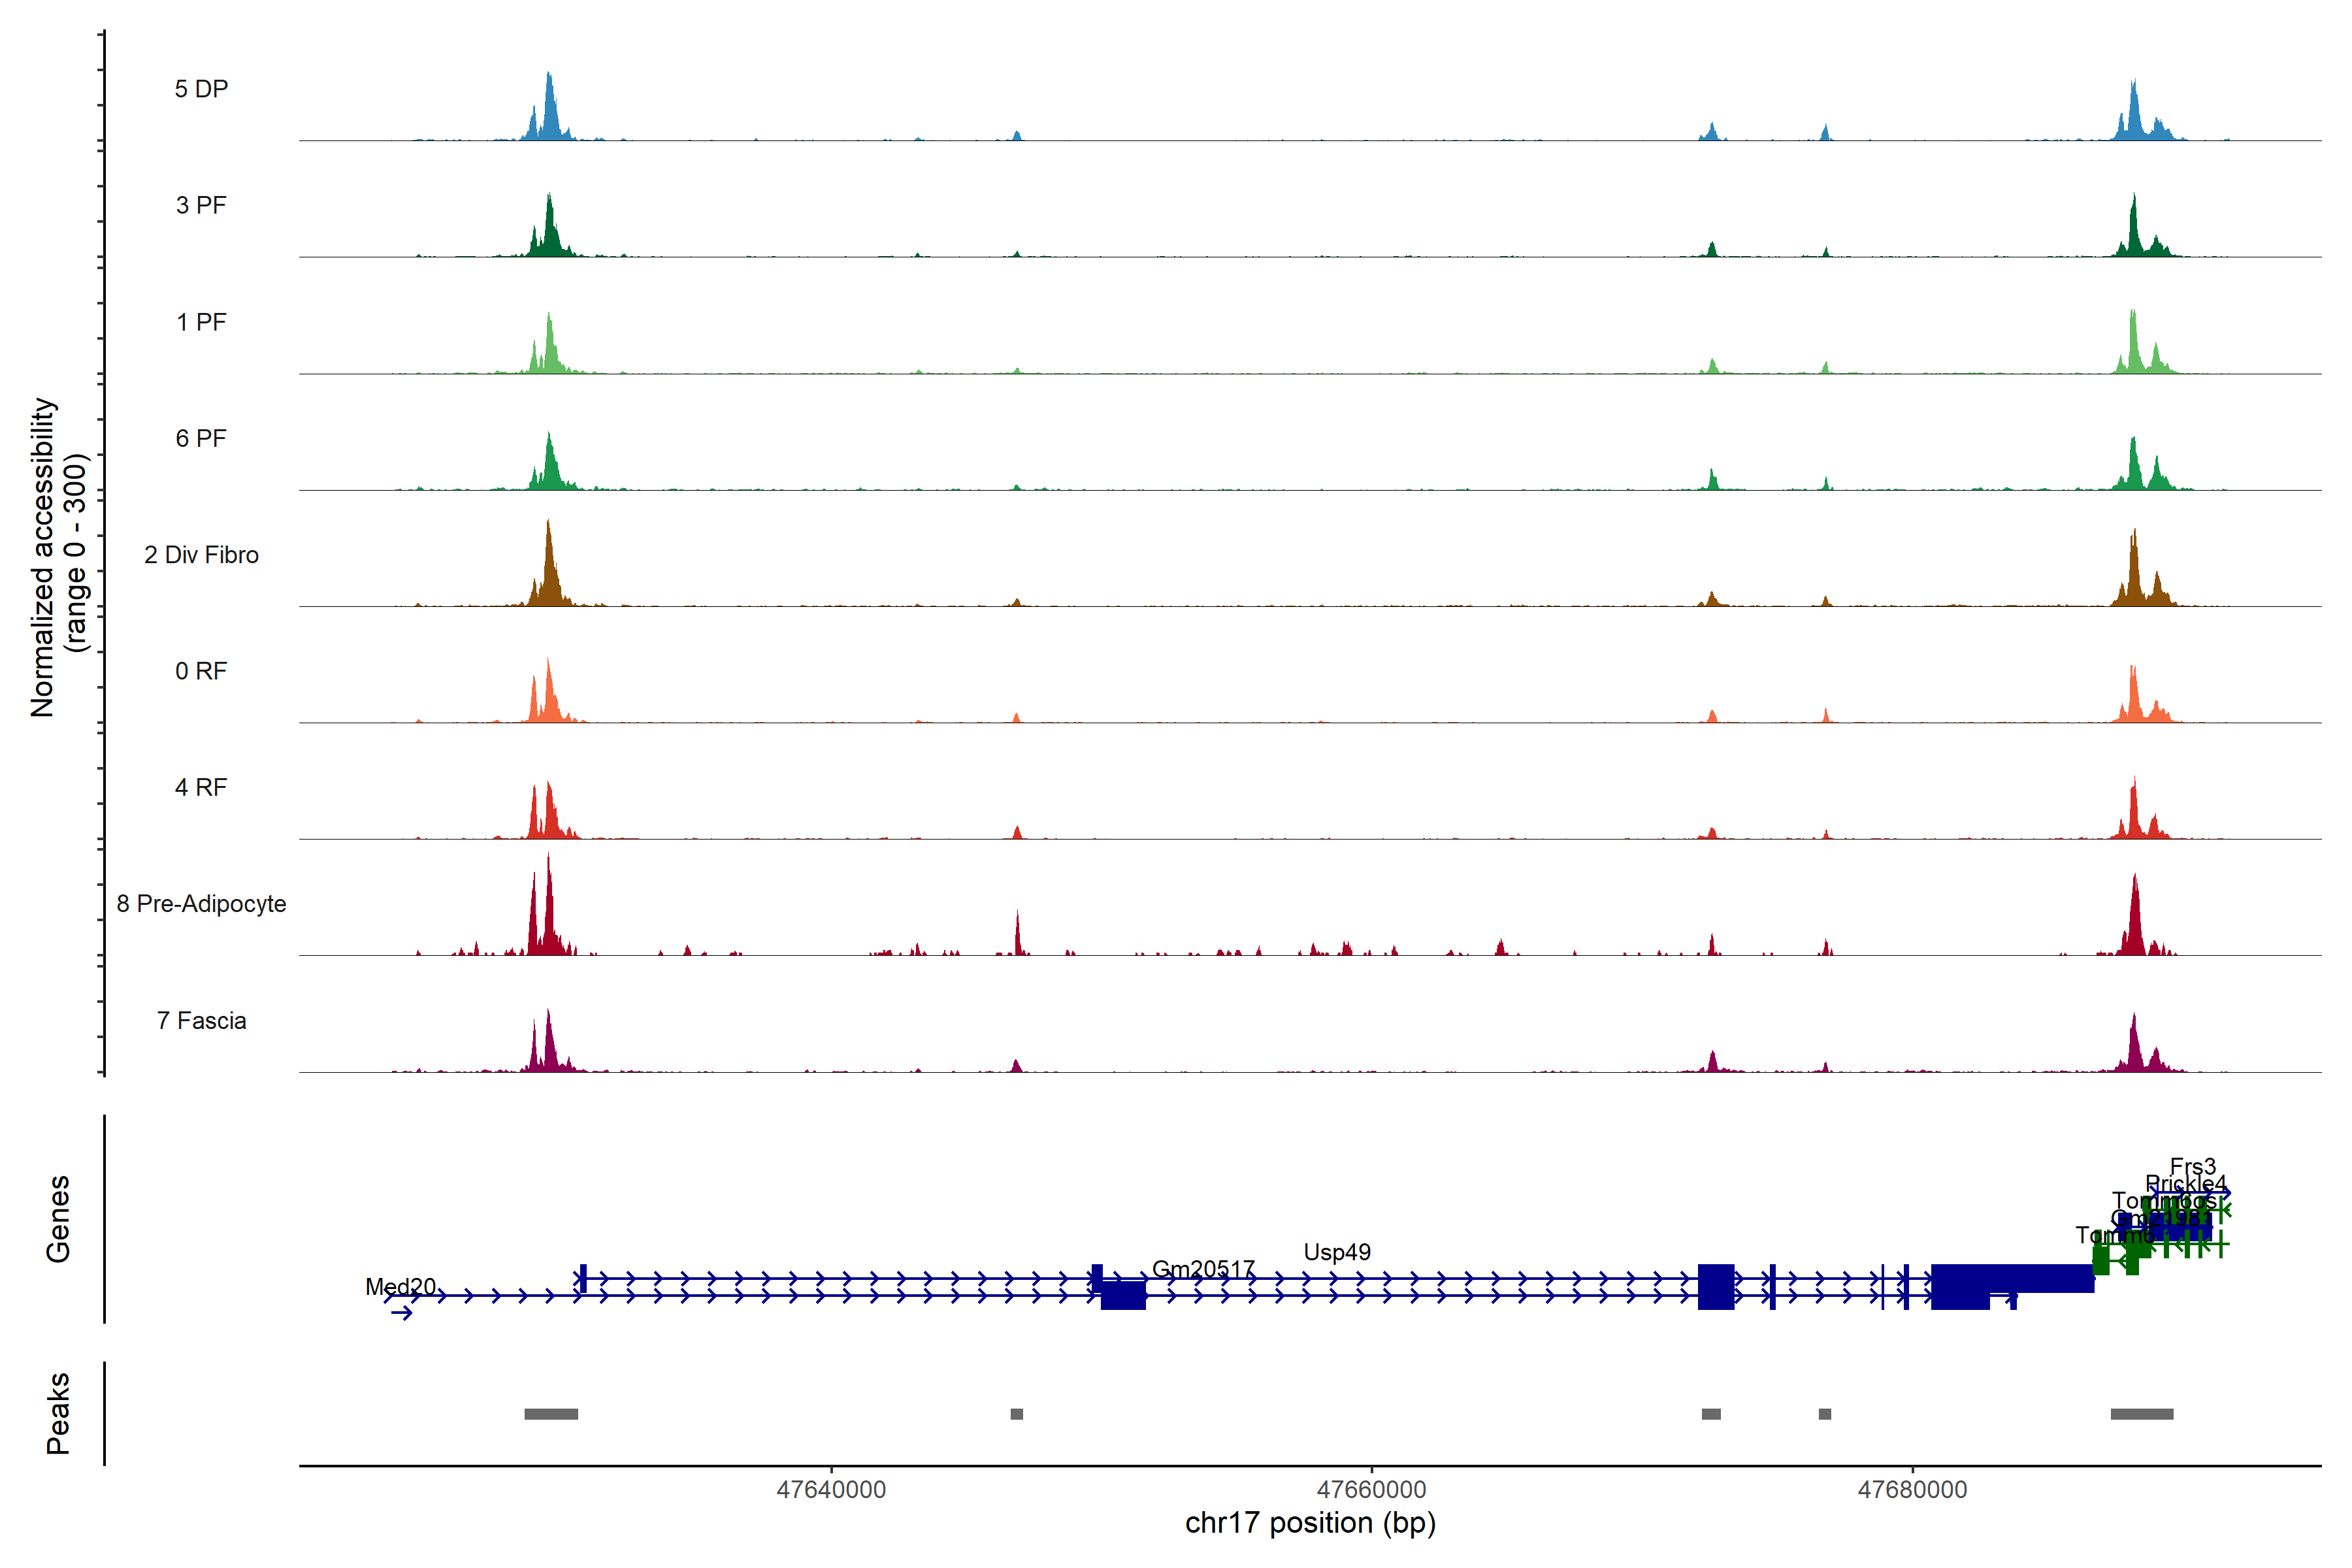Viewport: 2352px width, 1568px height.
Task: Select the 8 Pre-Adipocyte track label
Action: (x=201, y=904)
